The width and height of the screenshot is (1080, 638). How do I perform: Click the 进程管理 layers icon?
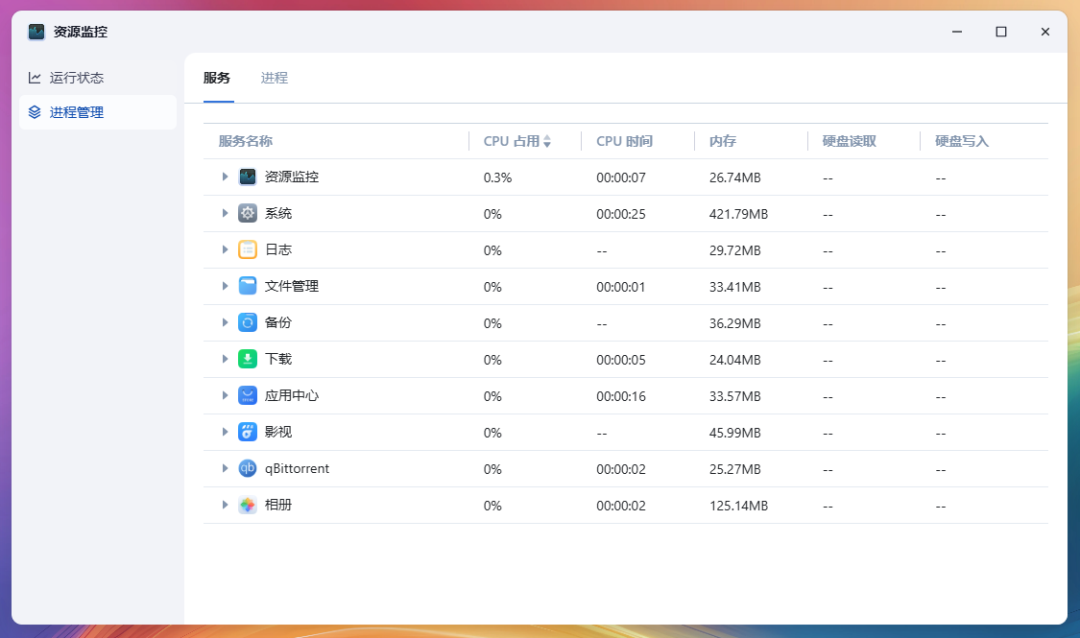[34, 112]
